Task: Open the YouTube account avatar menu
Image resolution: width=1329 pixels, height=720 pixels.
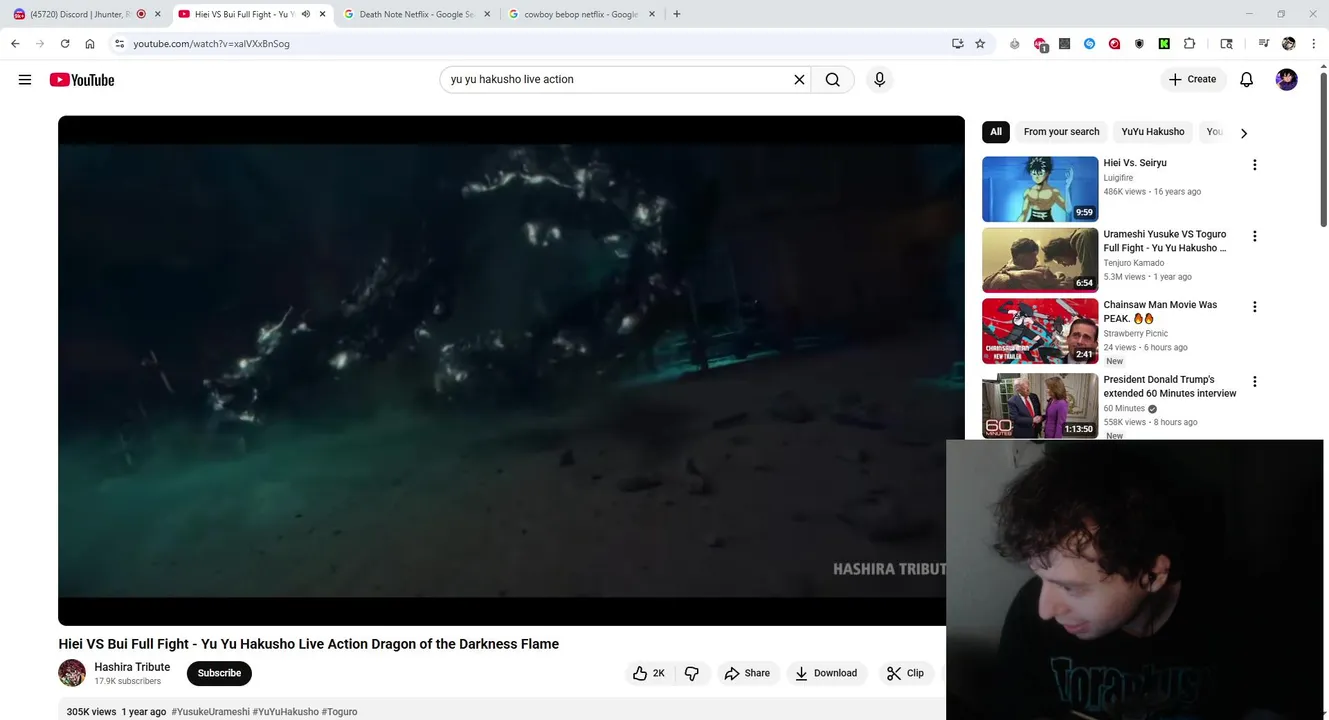Action: point(1287,80)
